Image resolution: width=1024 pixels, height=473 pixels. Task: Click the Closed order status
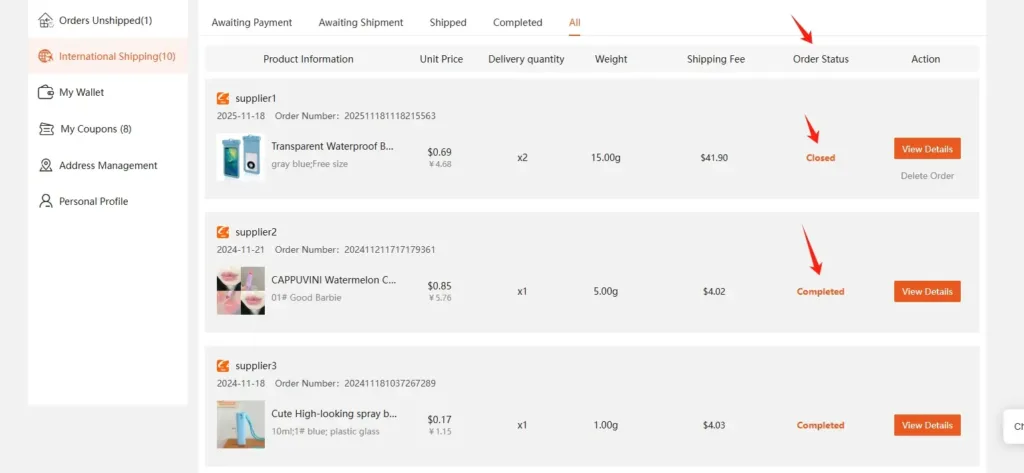tap(820, 157)
